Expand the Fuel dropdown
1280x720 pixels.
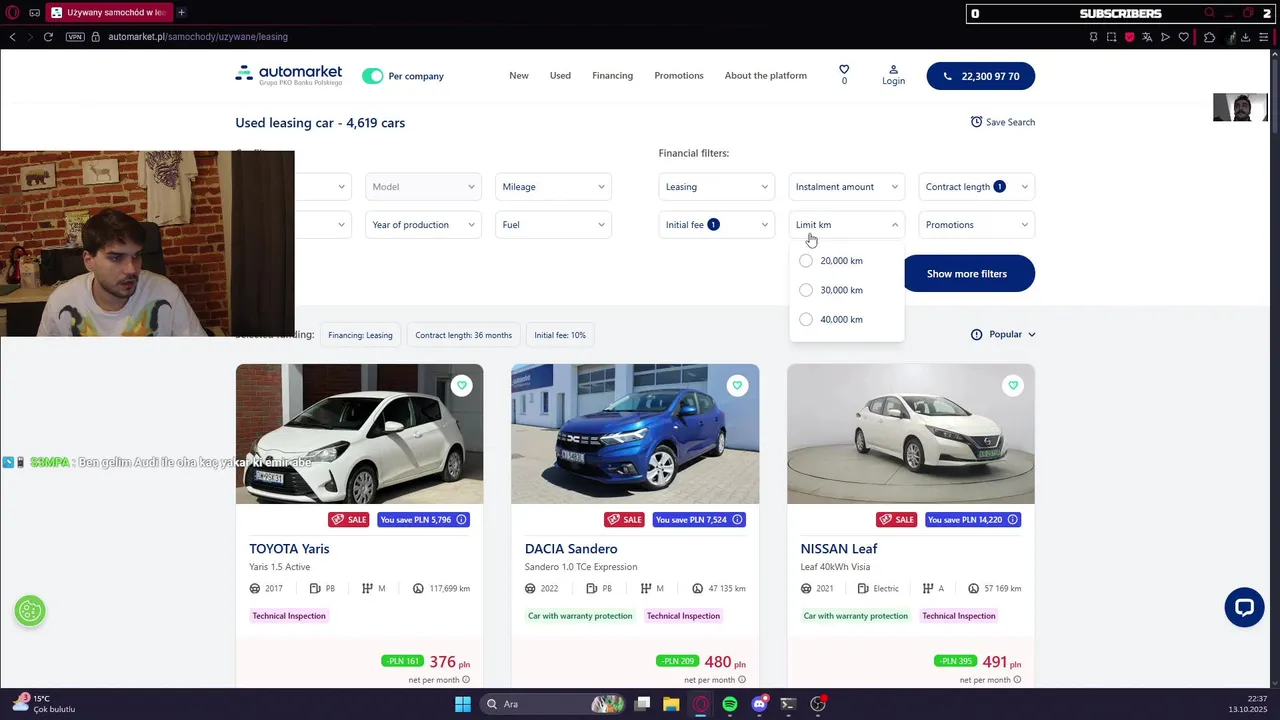pos(553,225)
